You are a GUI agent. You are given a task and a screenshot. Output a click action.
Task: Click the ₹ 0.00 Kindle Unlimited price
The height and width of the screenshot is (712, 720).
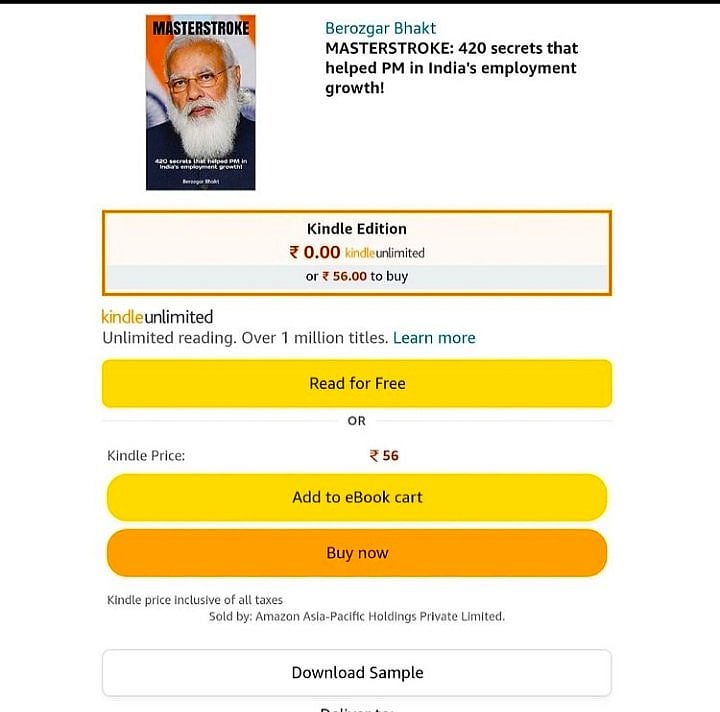point(315,252)
